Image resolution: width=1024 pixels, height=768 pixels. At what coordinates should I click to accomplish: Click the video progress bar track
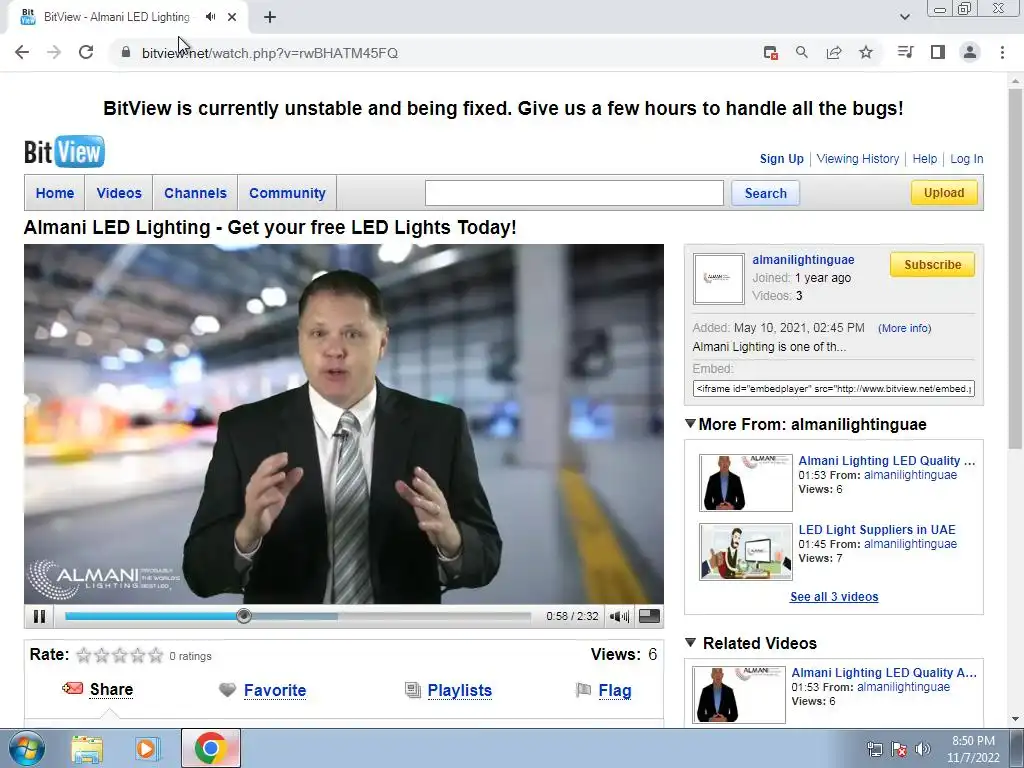(x=298, y=616)
